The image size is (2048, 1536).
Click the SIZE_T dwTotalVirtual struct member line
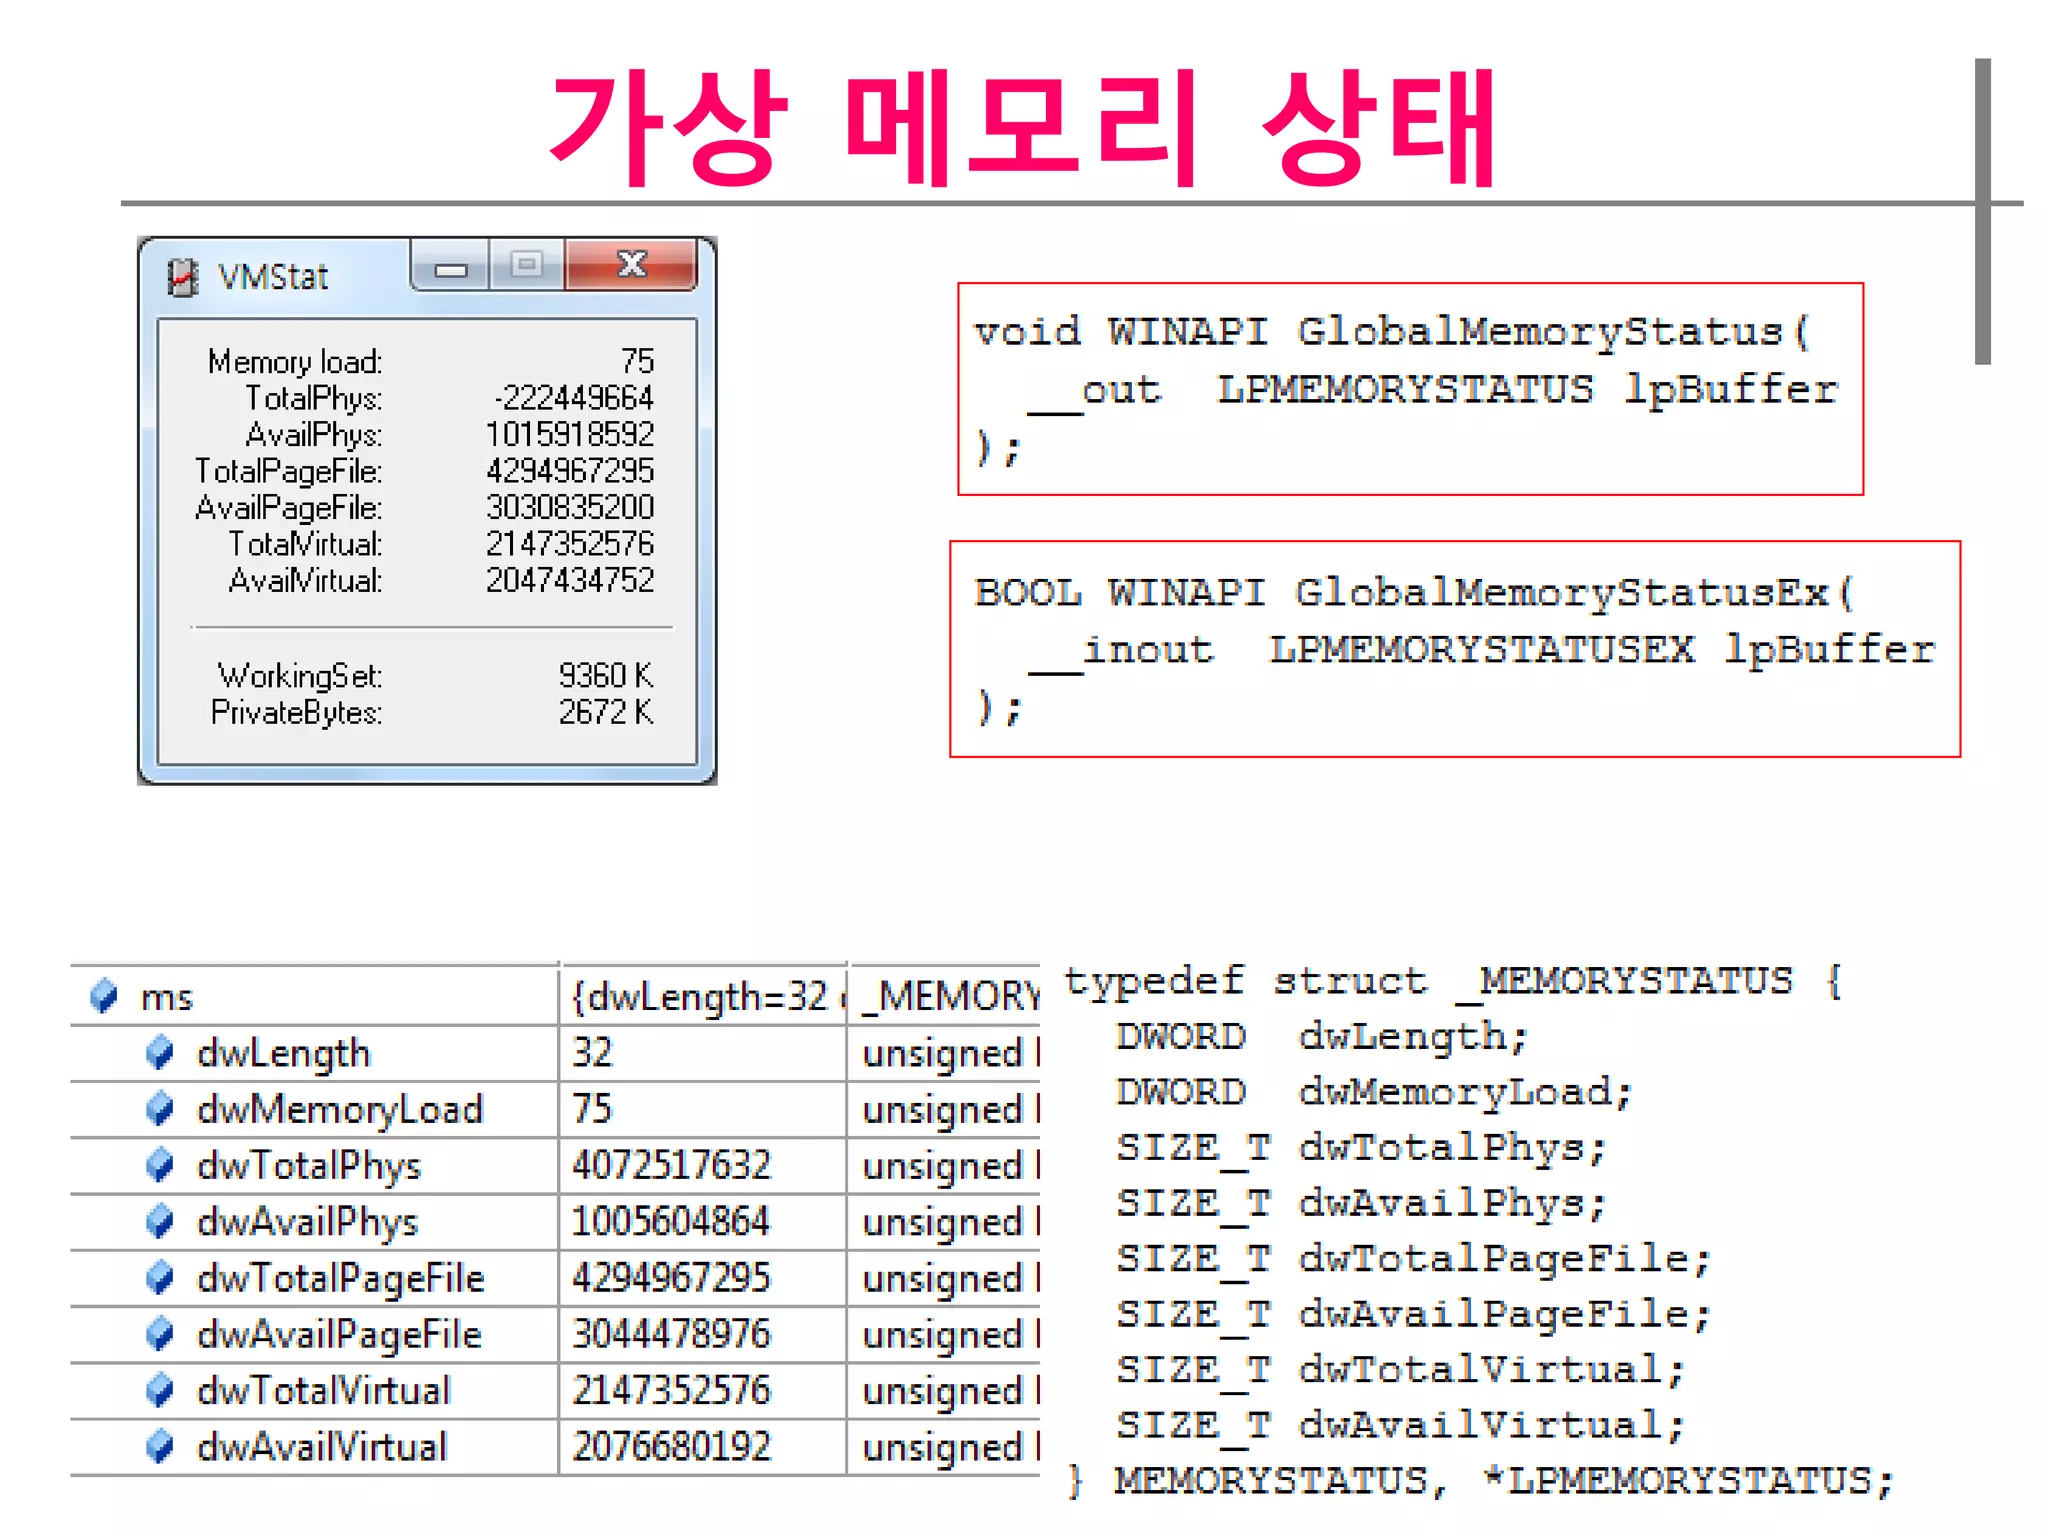click(1401, 1370)
